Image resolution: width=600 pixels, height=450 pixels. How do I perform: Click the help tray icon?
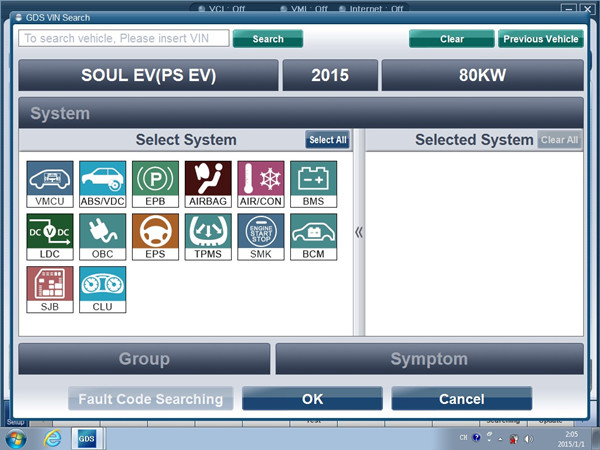tap(476, 437)
